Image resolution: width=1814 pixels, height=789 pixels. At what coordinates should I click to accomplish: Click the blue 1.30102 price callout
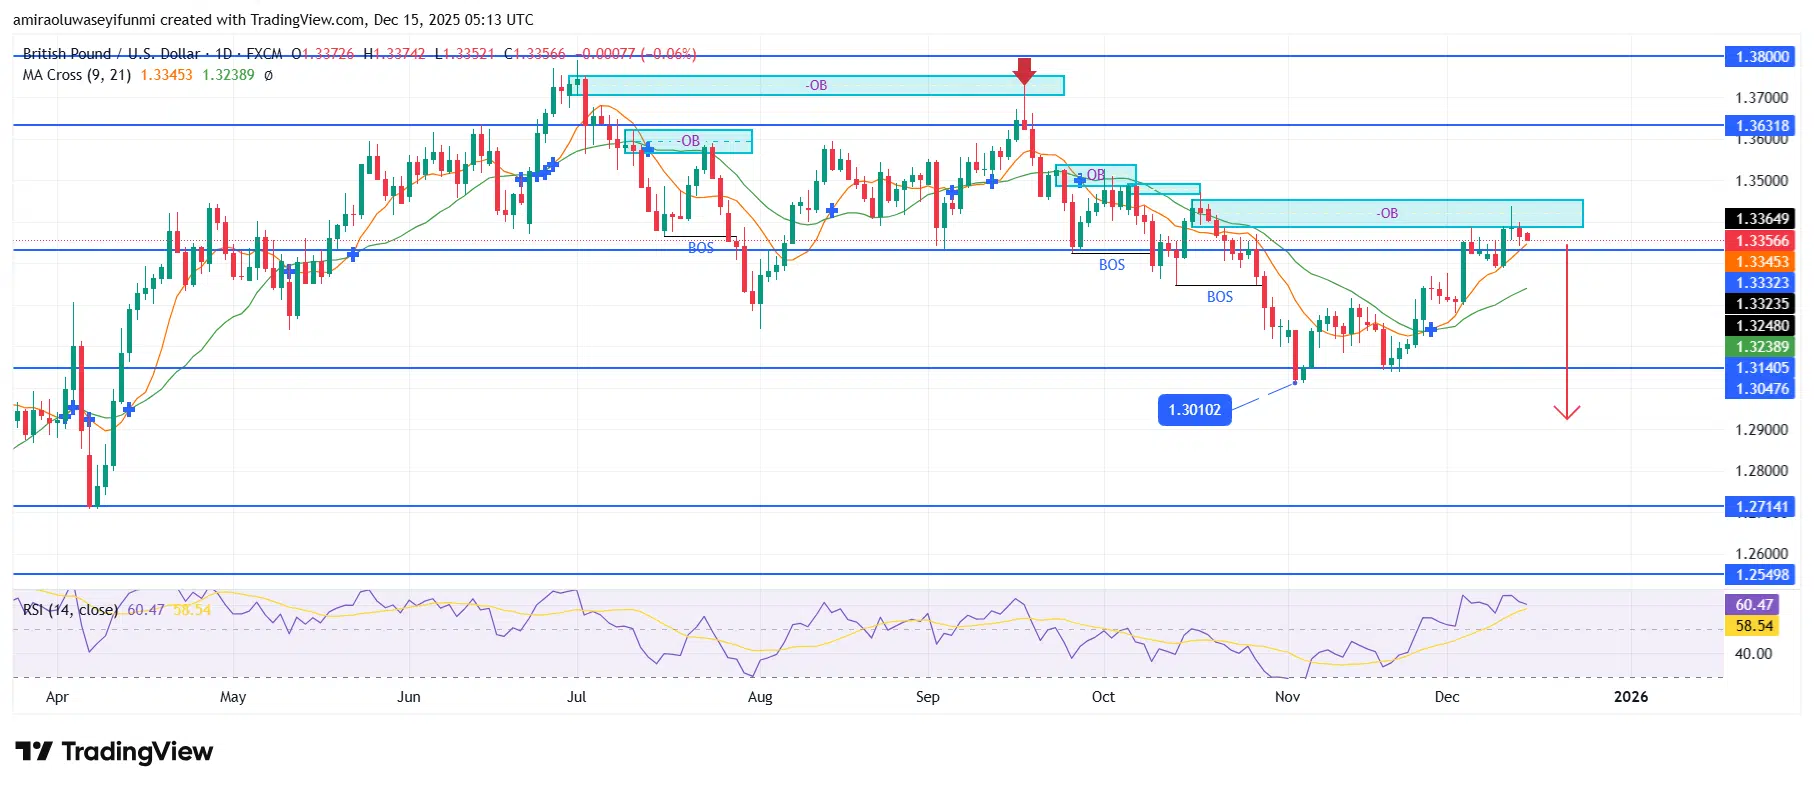click(1194, 410)
